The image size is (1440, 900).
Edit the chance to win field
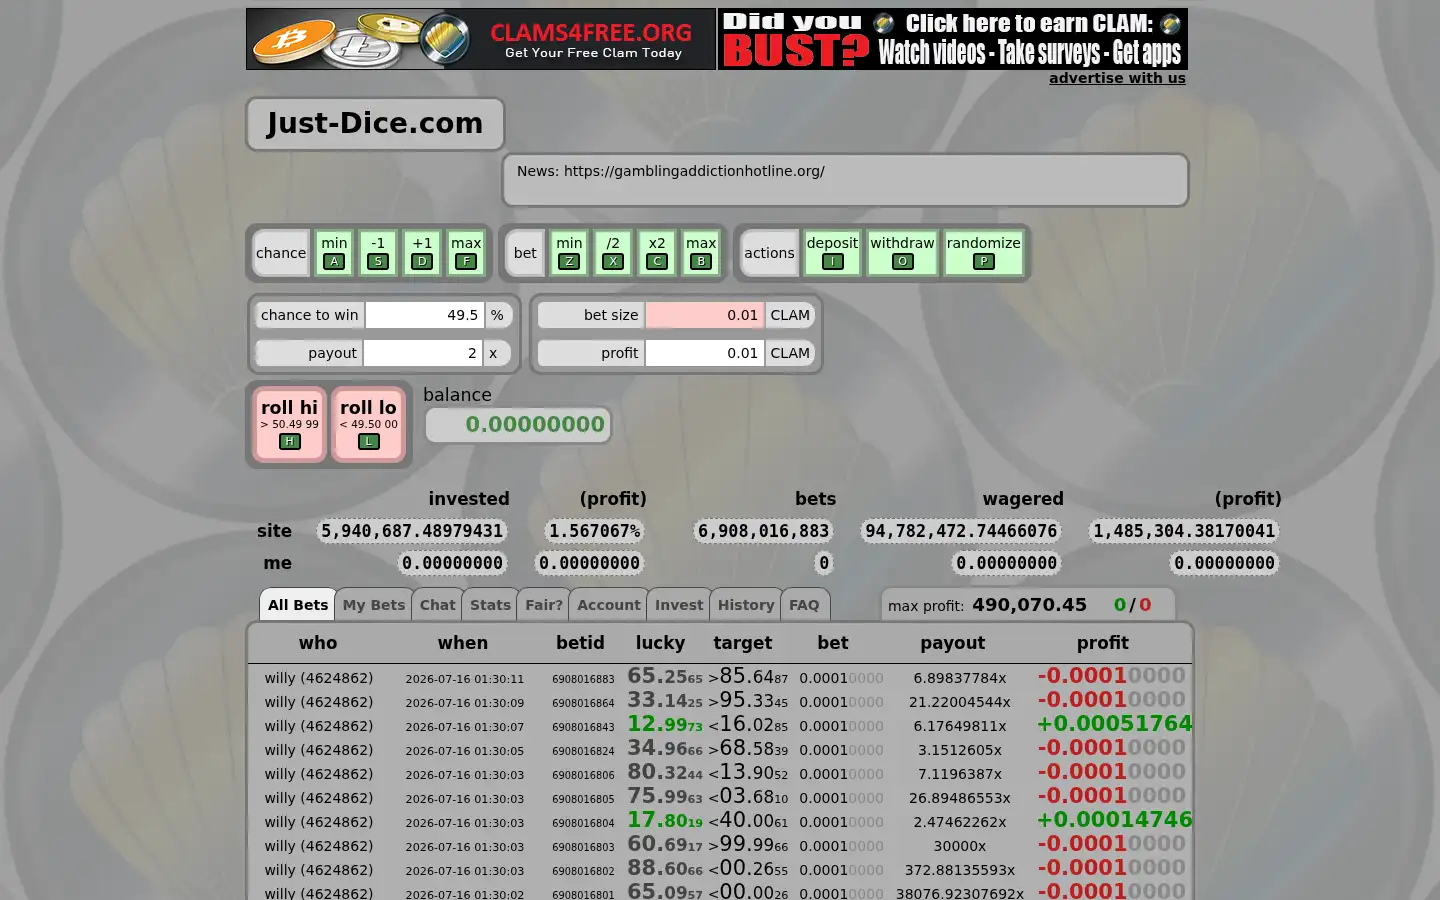(x=425, y=315)
